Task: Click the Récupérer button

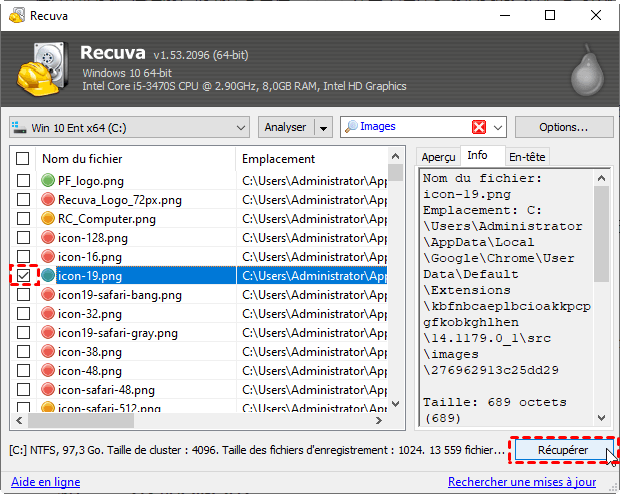Action: tap(563, 450)
